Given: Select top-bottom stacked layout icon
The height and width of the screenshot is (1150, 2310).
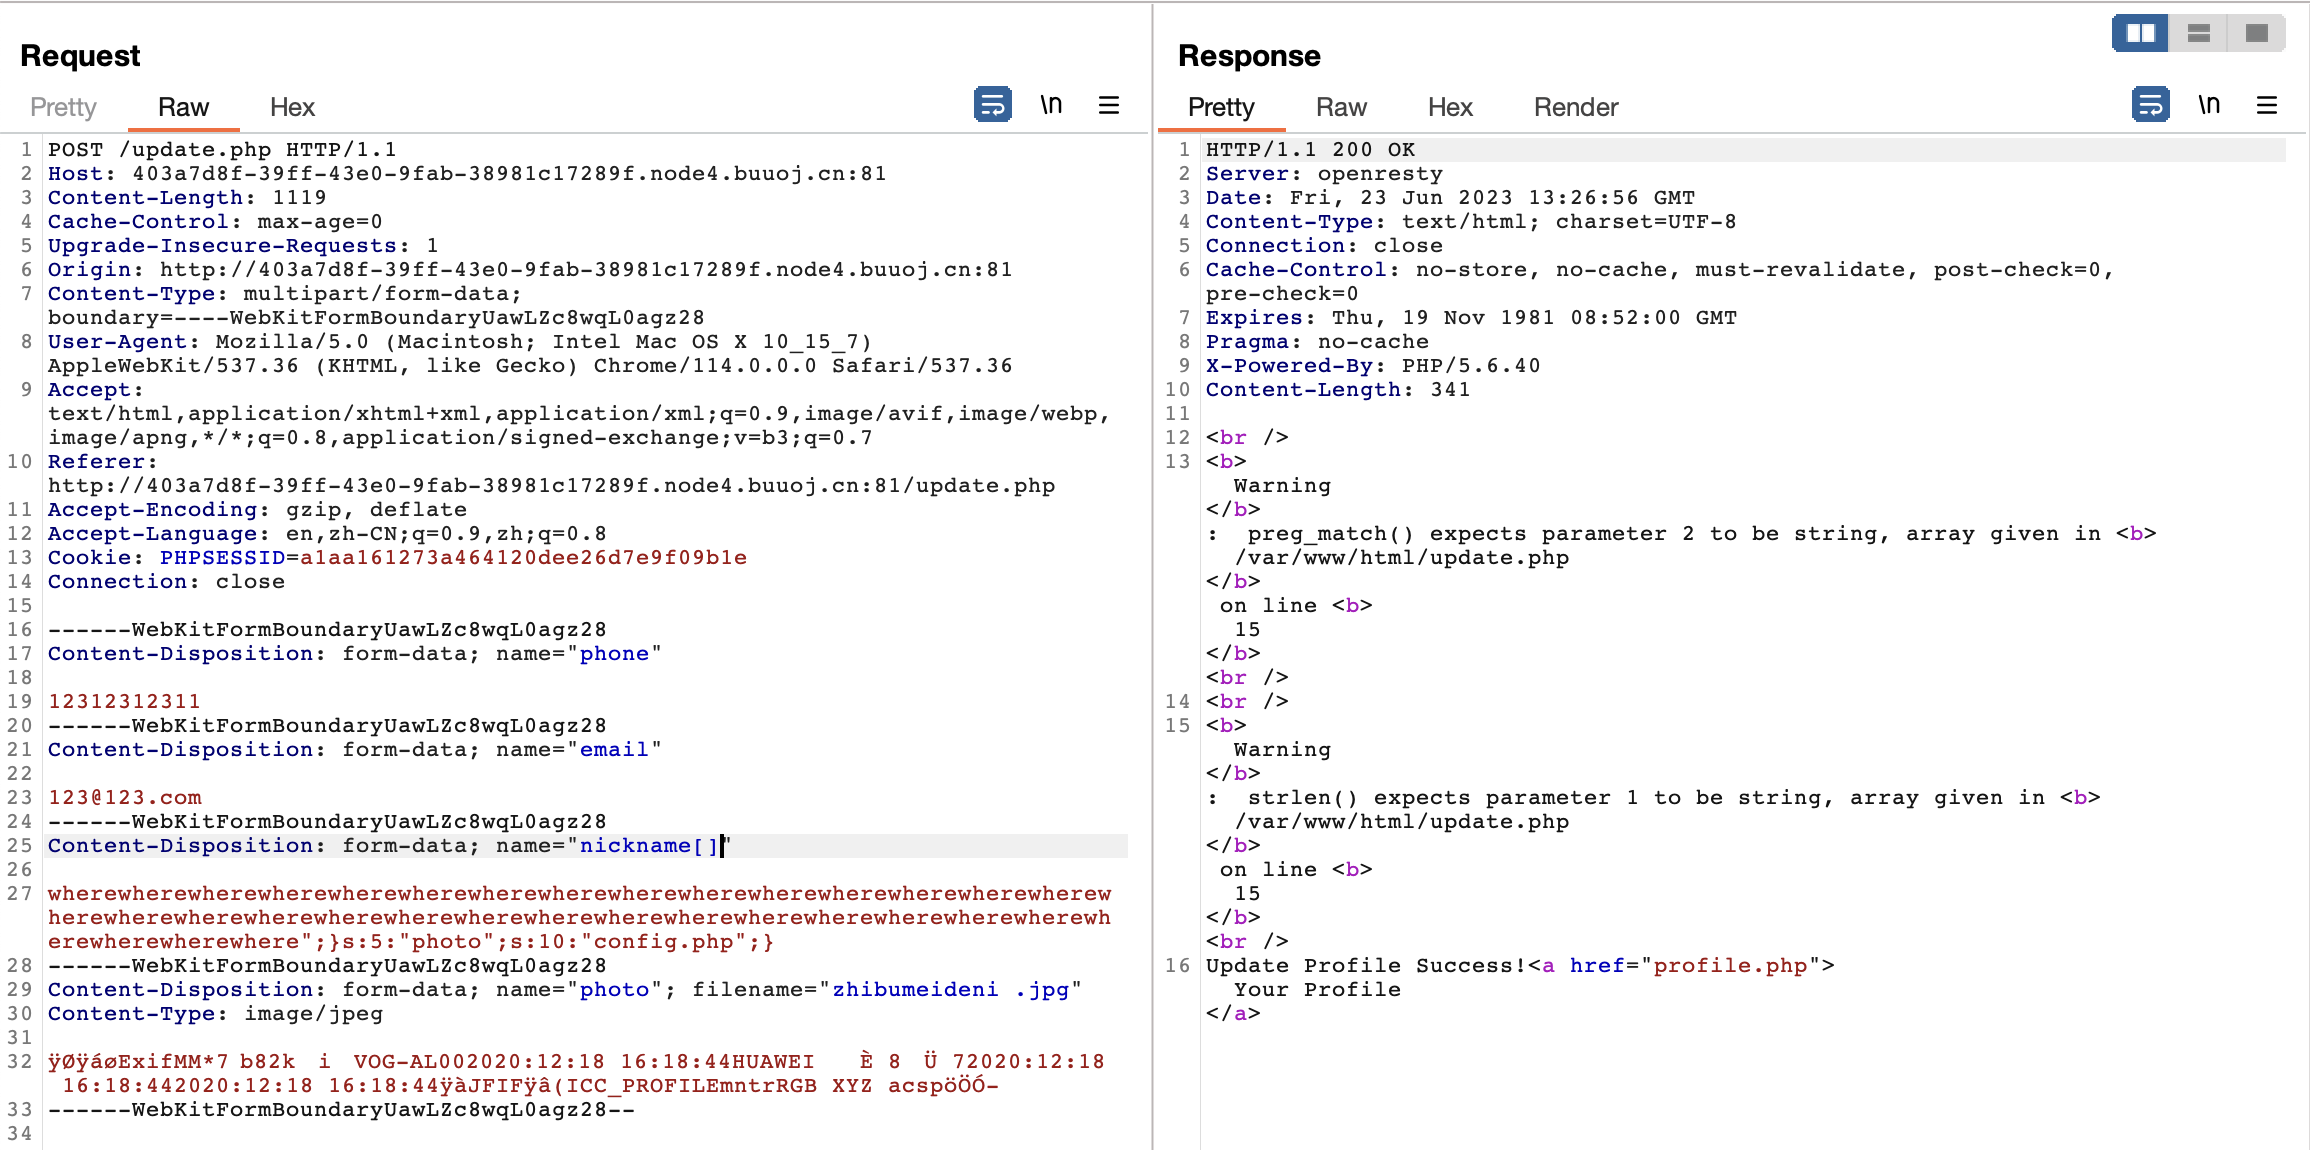Looking at the screenshot, I should click(2198, 33).
